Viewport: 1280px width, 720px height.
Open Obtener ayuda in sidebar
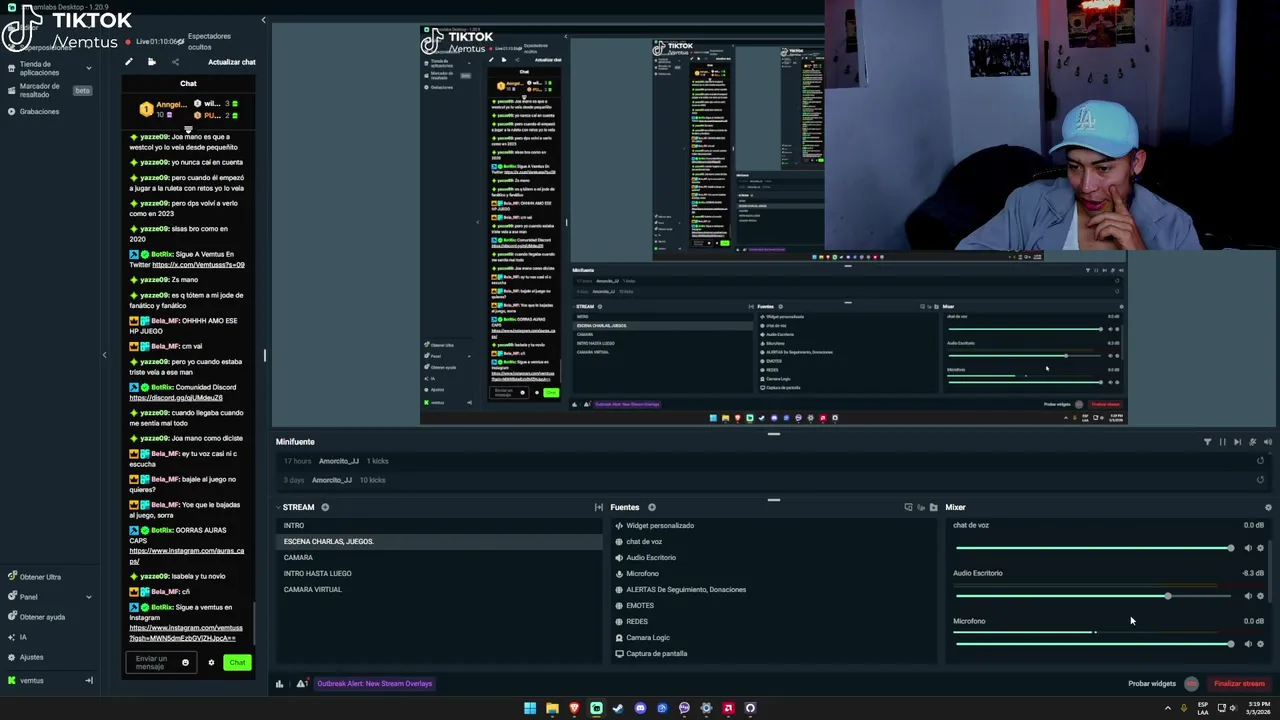coord(42,617)
